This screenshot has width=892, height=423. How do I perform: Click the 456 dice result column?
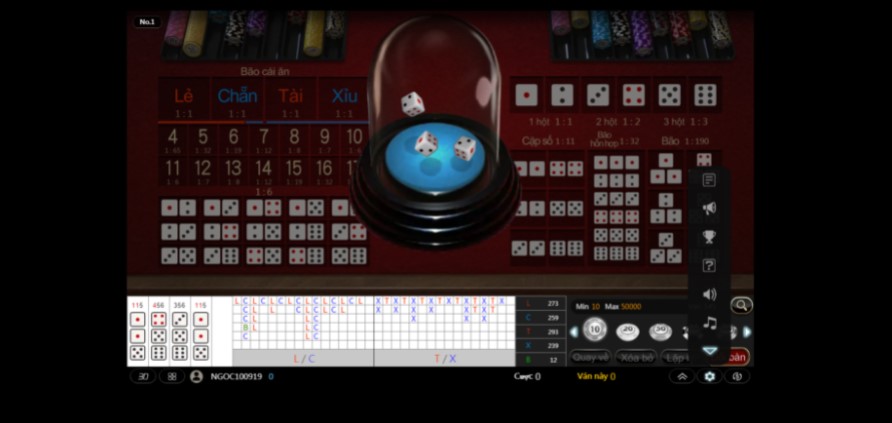pos(159,331)
